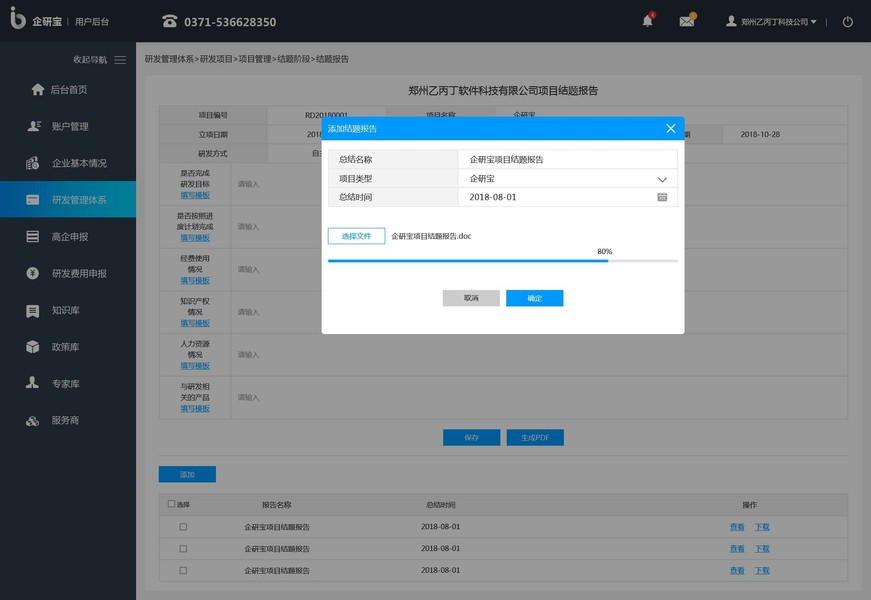Open 填写模板 link under 是否完成研发目标
Screen dimensions: 871x600
[195, 195]
